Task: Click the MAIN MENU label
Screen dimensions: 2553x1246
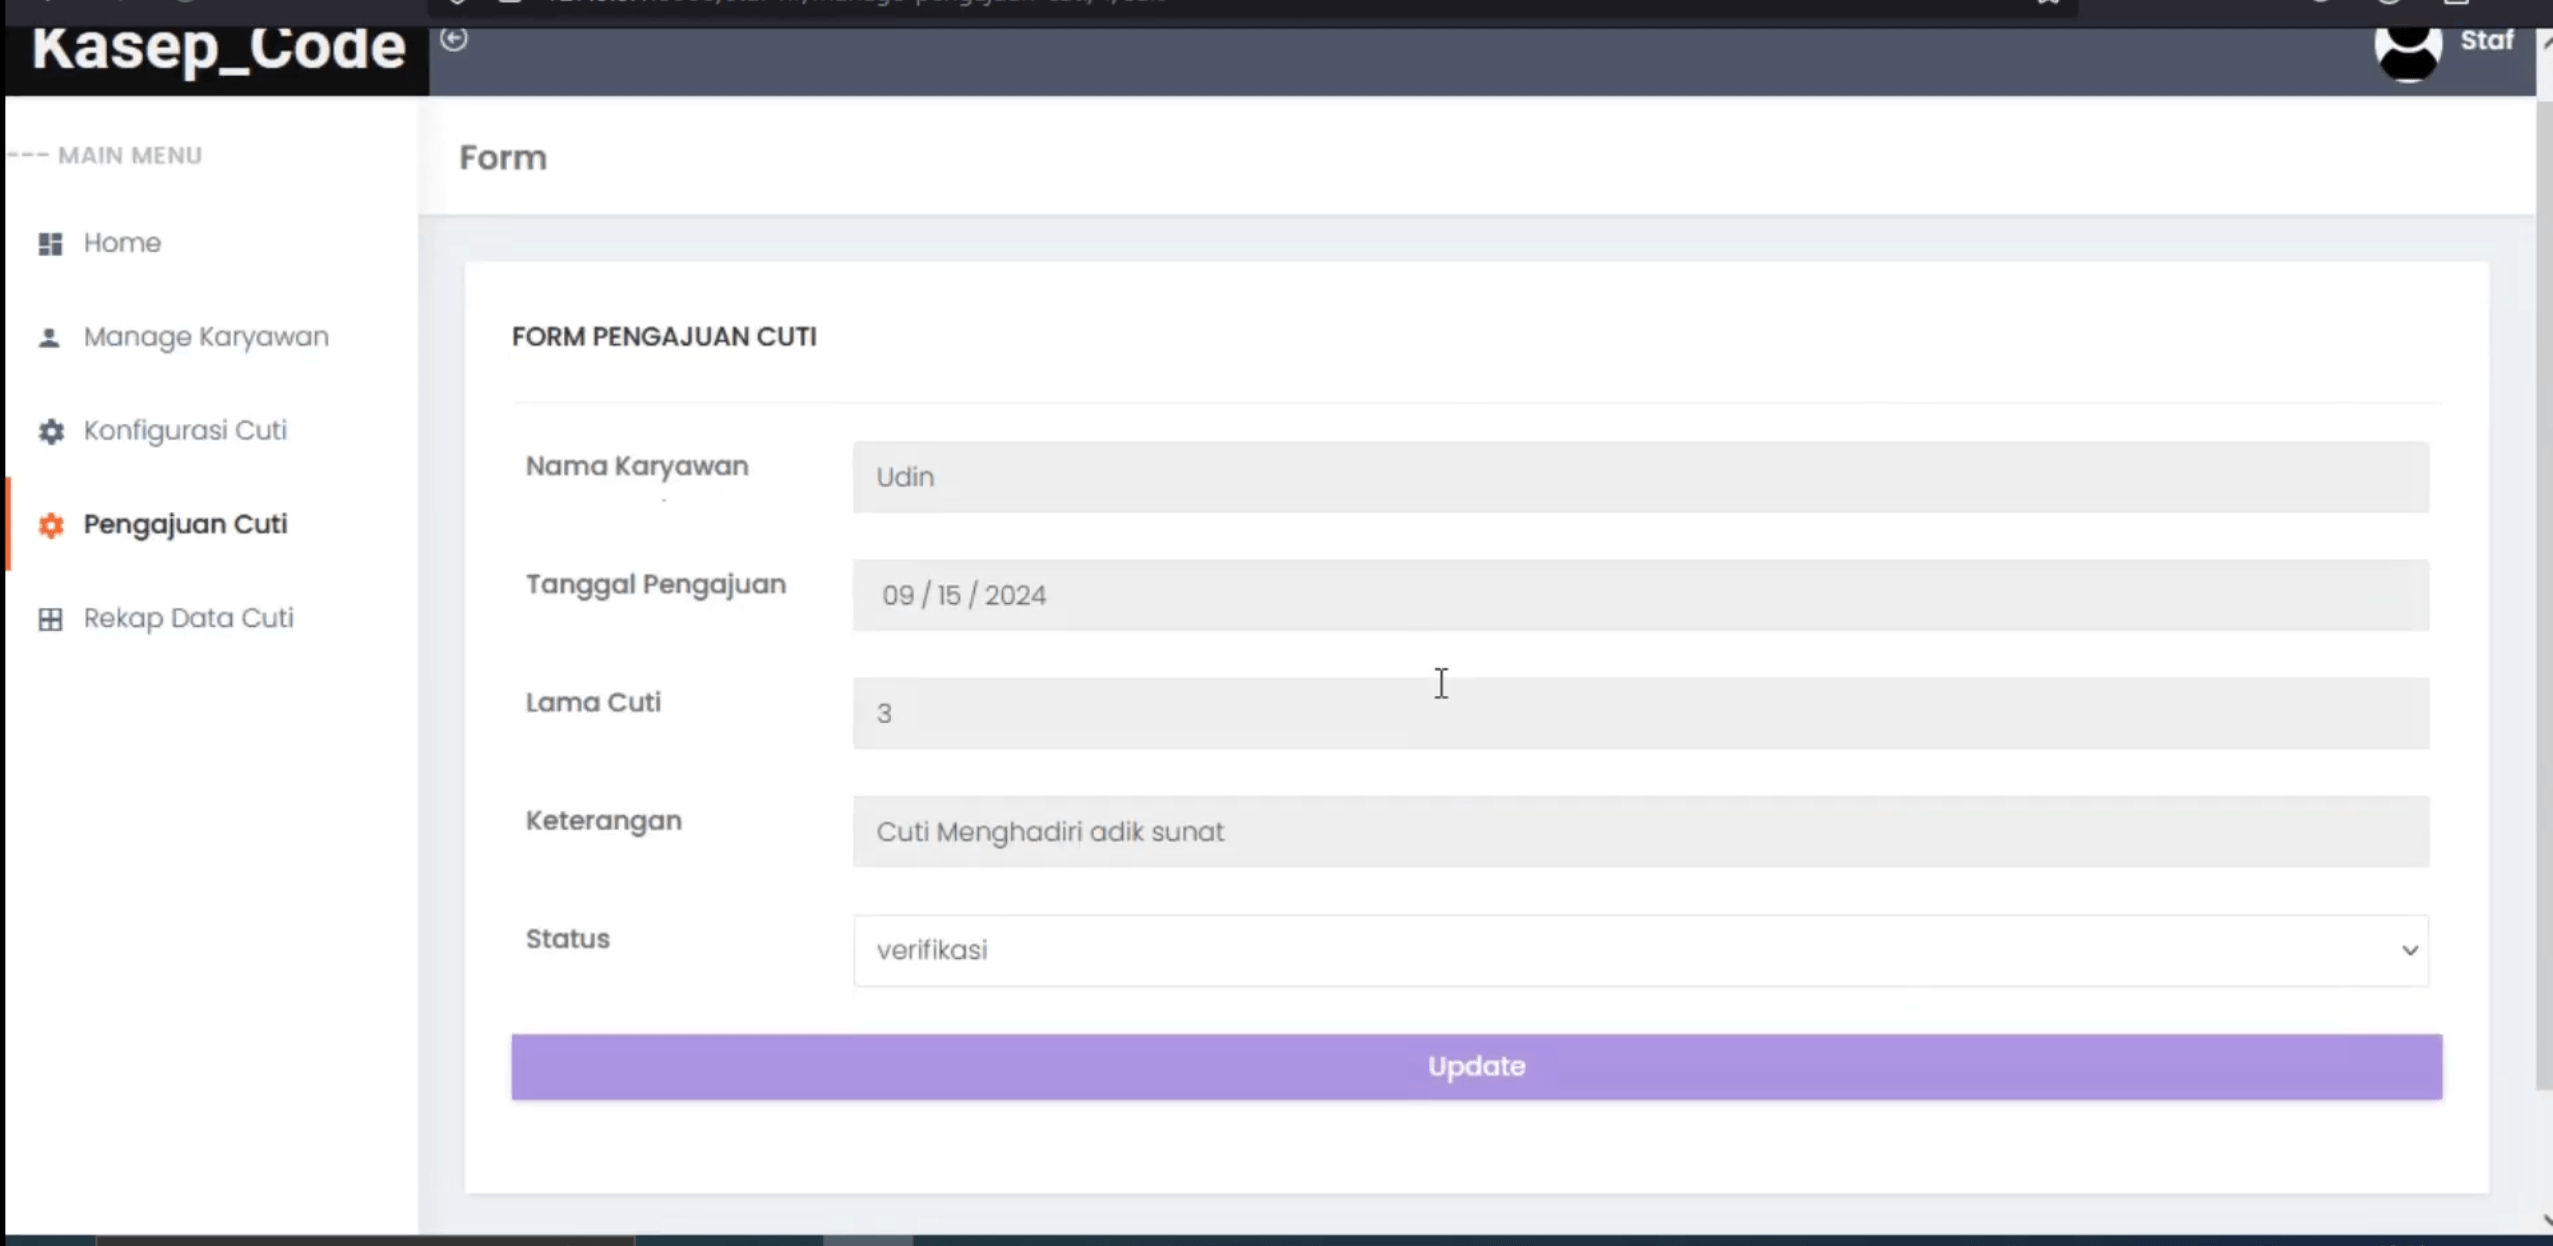Action: (130, 155)
